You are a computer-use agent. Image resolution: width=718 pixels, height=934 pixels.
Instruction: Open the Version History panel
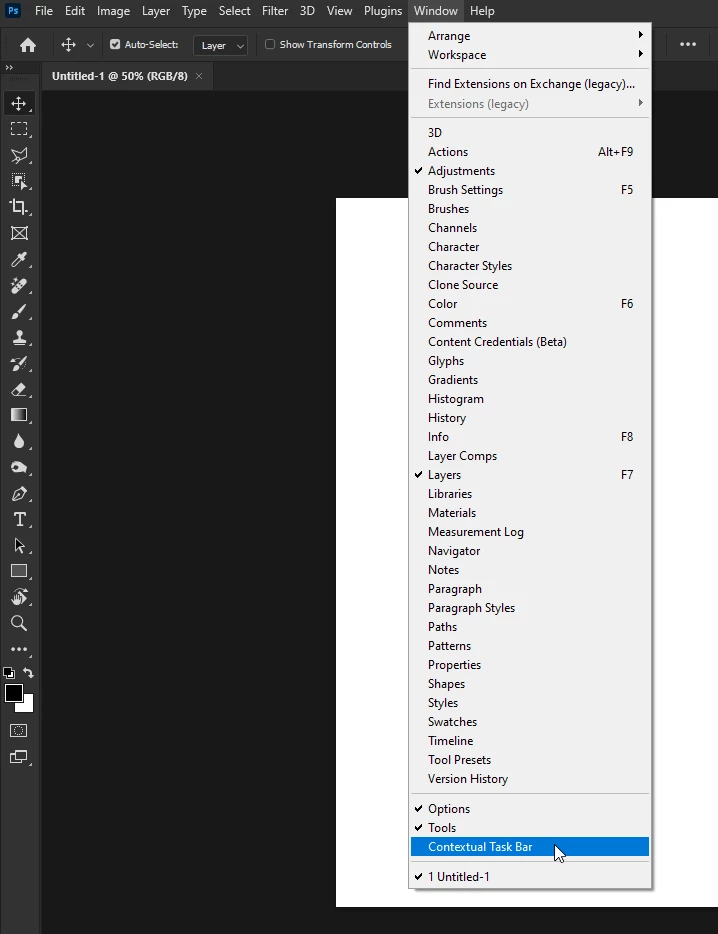530,779
